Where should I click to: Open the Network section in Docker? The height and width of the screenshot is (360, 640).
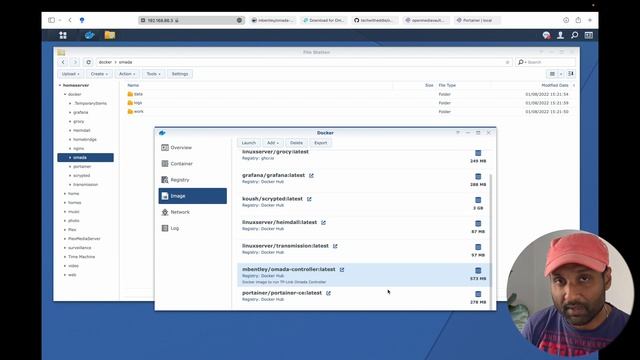click(x=193, y=212)
